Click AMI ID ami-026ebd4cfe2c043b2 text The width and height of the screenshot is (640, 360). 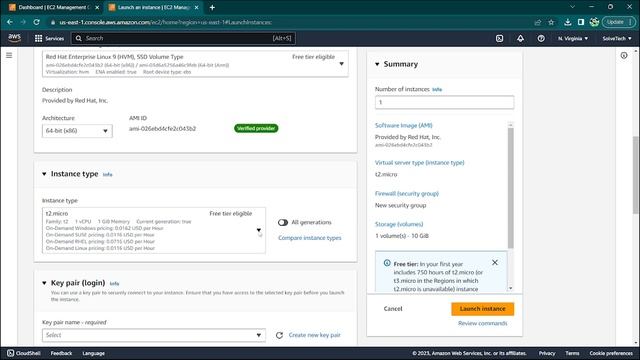[x=162, y=129]
